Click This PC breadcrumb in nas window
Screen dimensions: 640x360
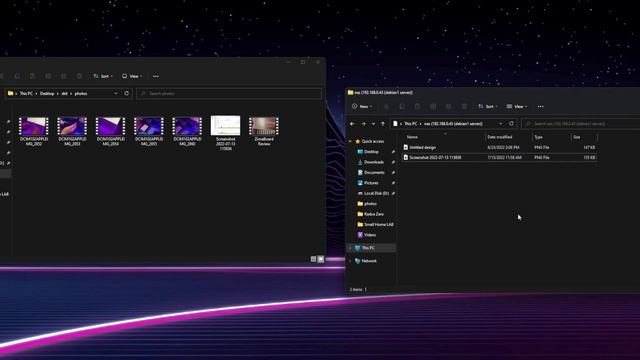[411, 124]
